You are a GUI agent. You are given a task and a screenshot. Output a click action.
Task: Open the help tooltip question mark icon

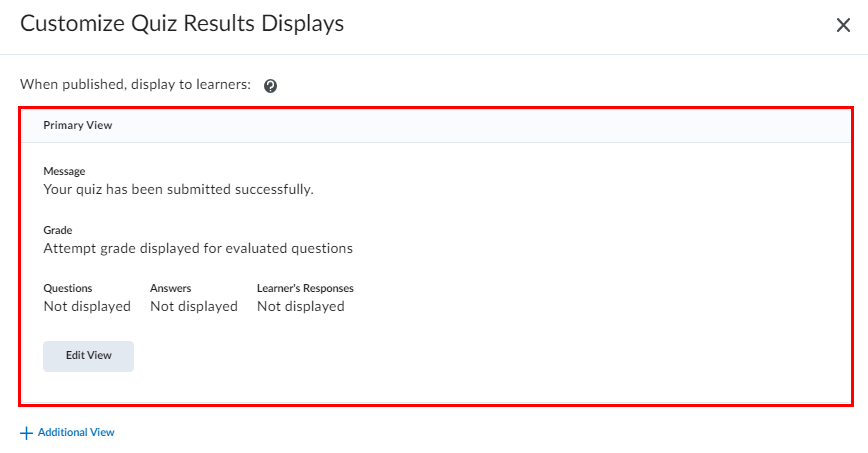(x=270, y=86)
